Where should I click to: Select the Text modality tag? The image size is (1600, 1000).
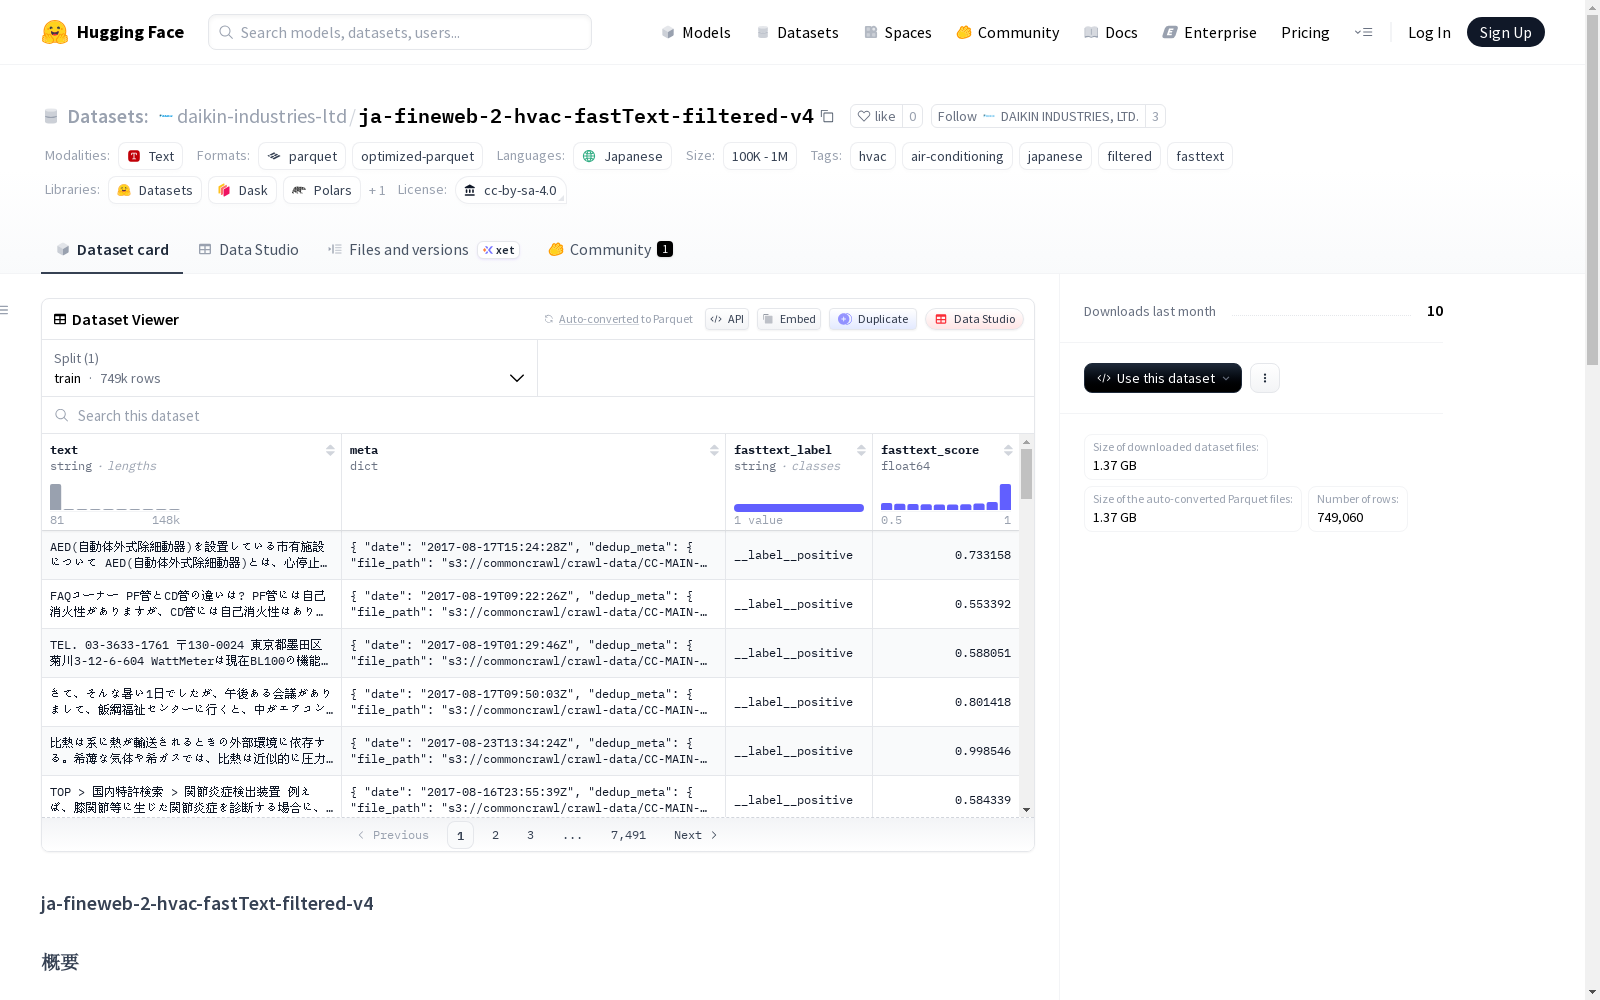coord(151,156)
